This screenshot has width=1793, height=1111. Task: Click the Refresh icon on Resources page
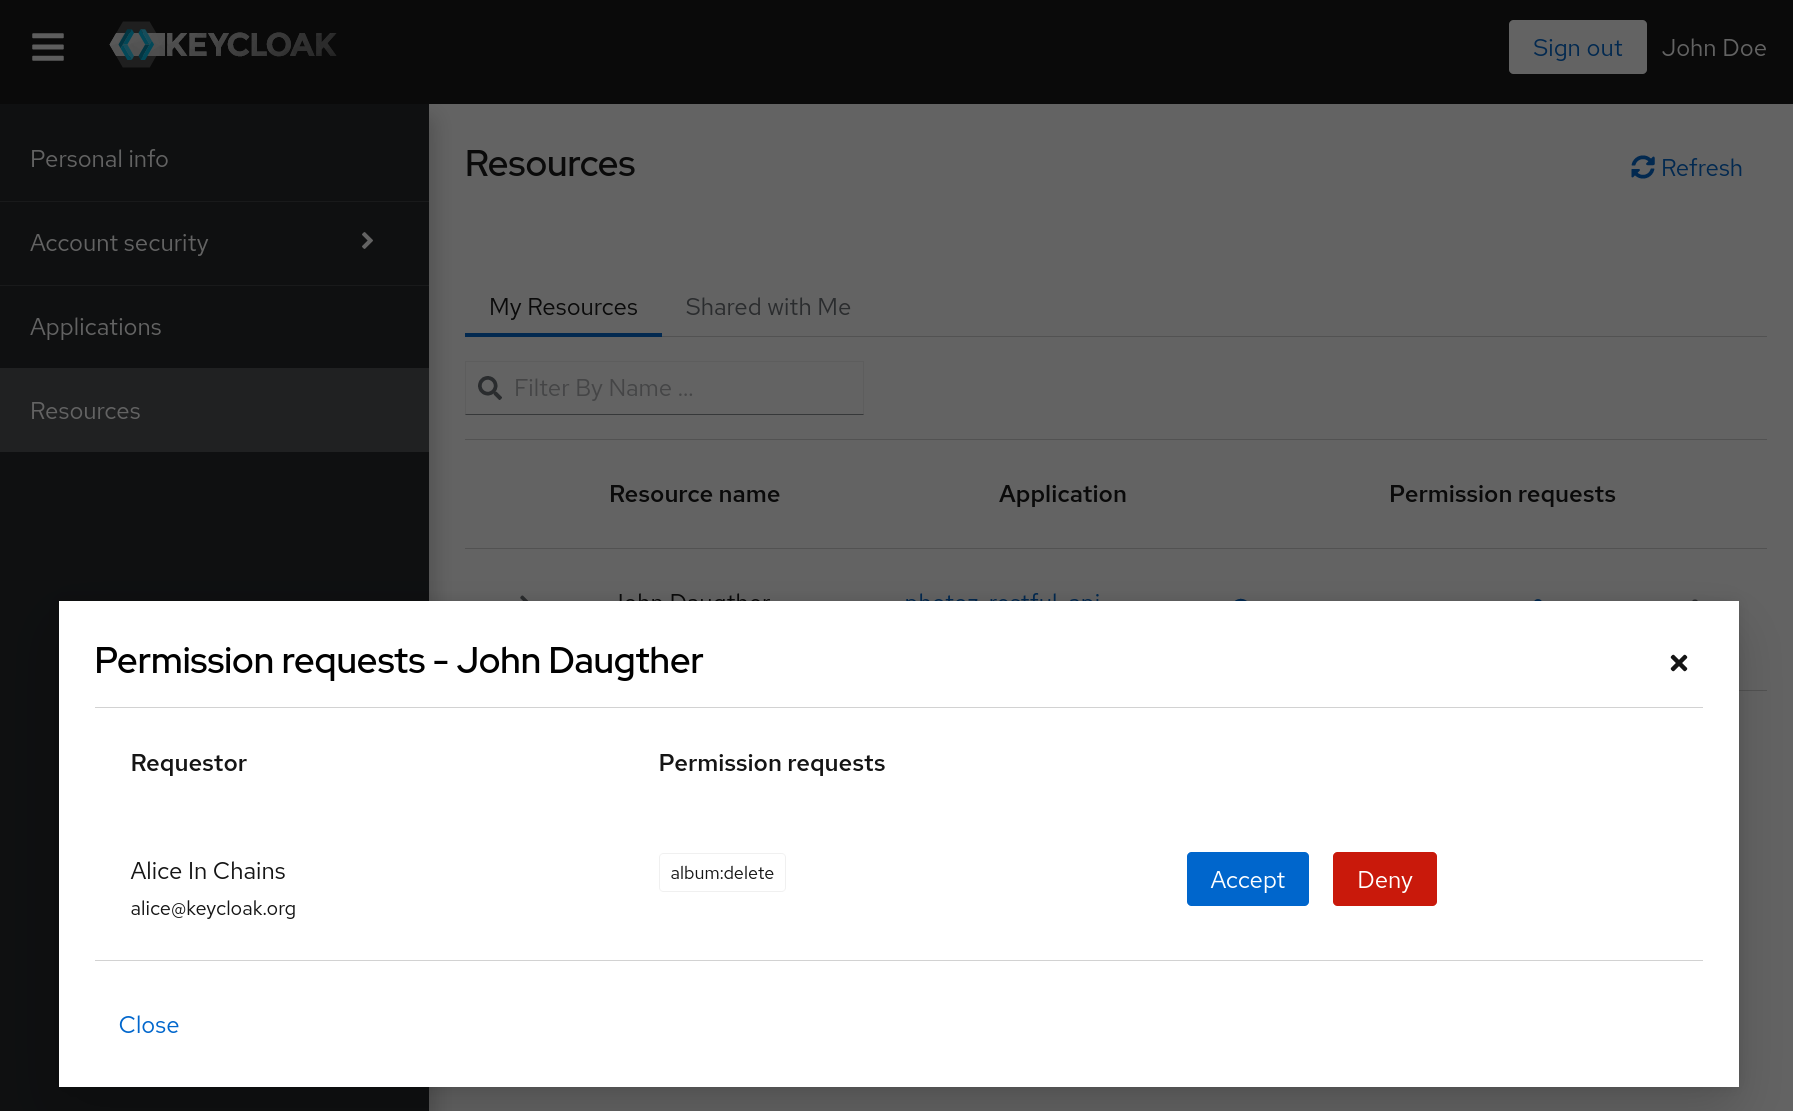point(1642,168)
